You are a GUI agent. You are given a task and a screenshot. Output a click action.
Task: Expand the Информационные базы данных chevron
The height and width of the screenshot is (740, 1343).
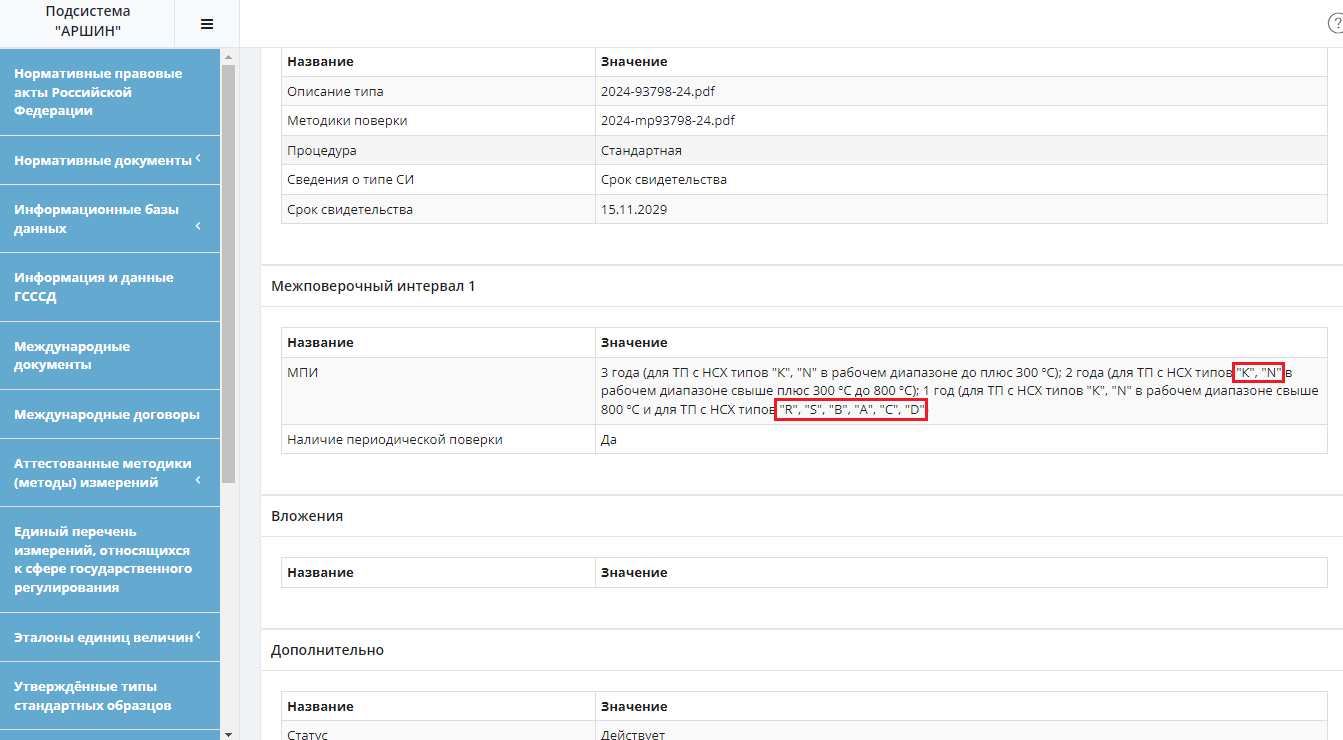(198, 226)
